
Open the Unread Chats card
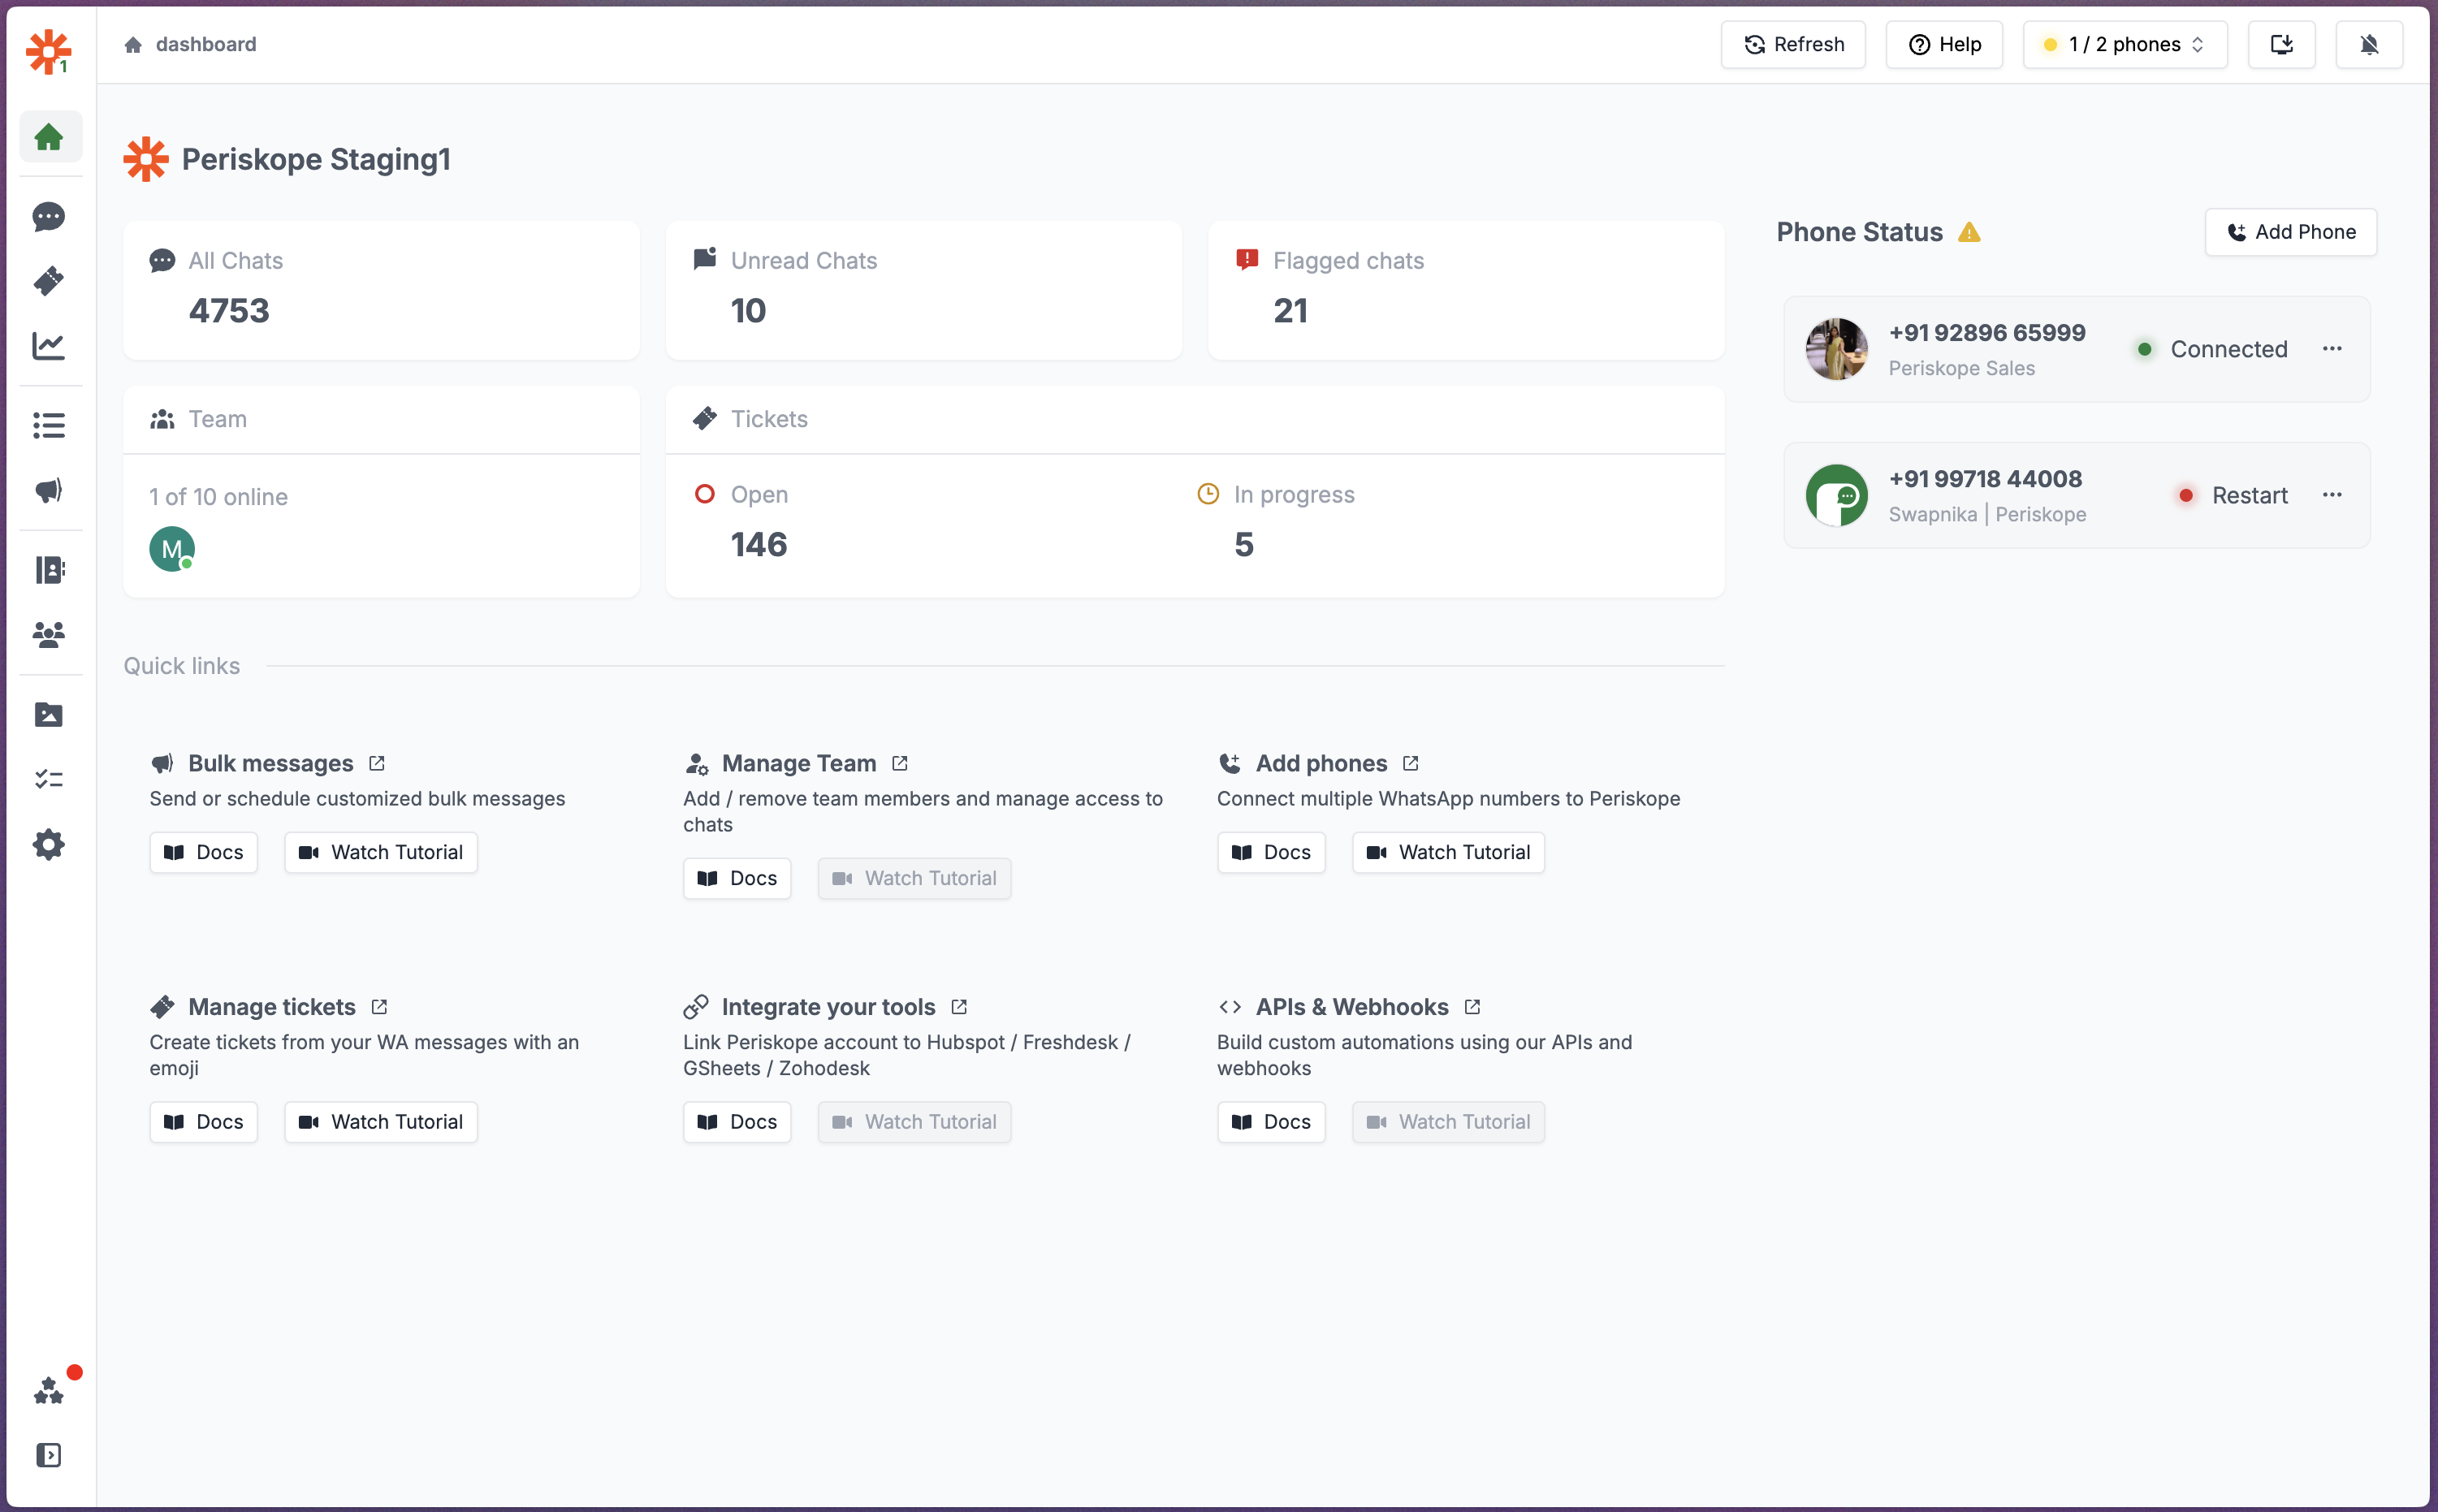923,290
